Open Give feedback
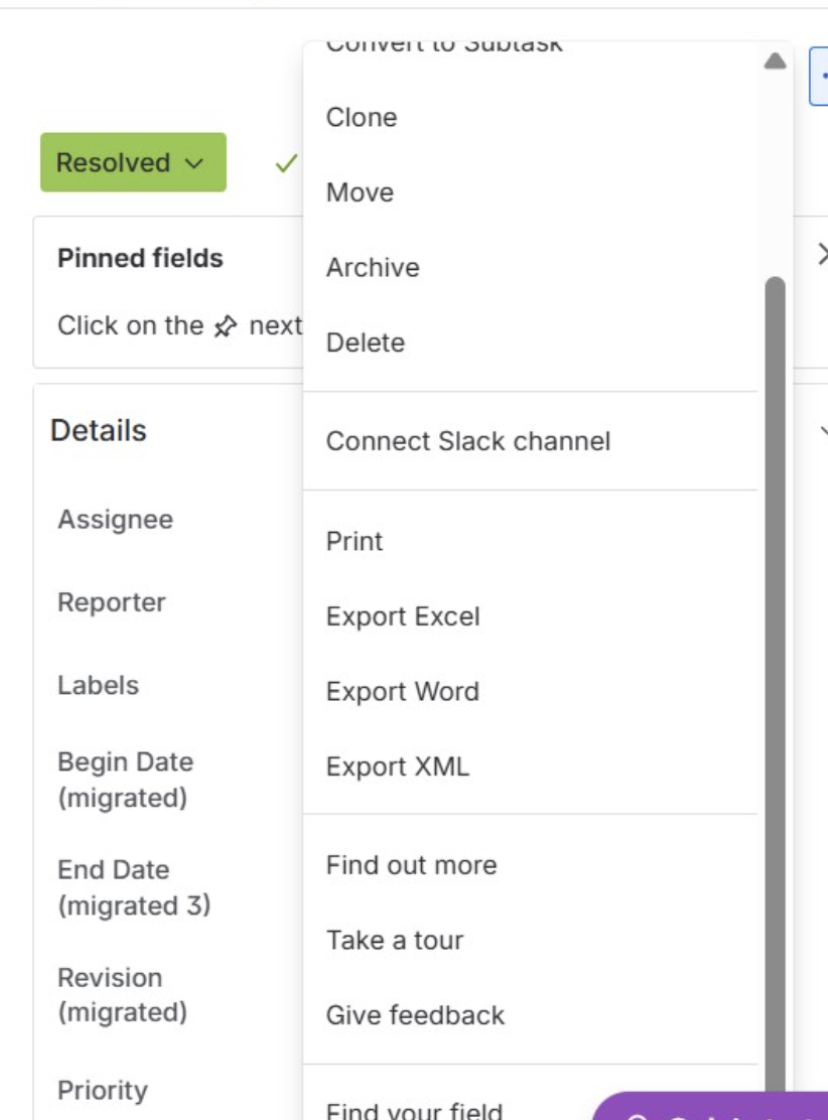Viewport: 828px width, 1120px height. 415,1015
